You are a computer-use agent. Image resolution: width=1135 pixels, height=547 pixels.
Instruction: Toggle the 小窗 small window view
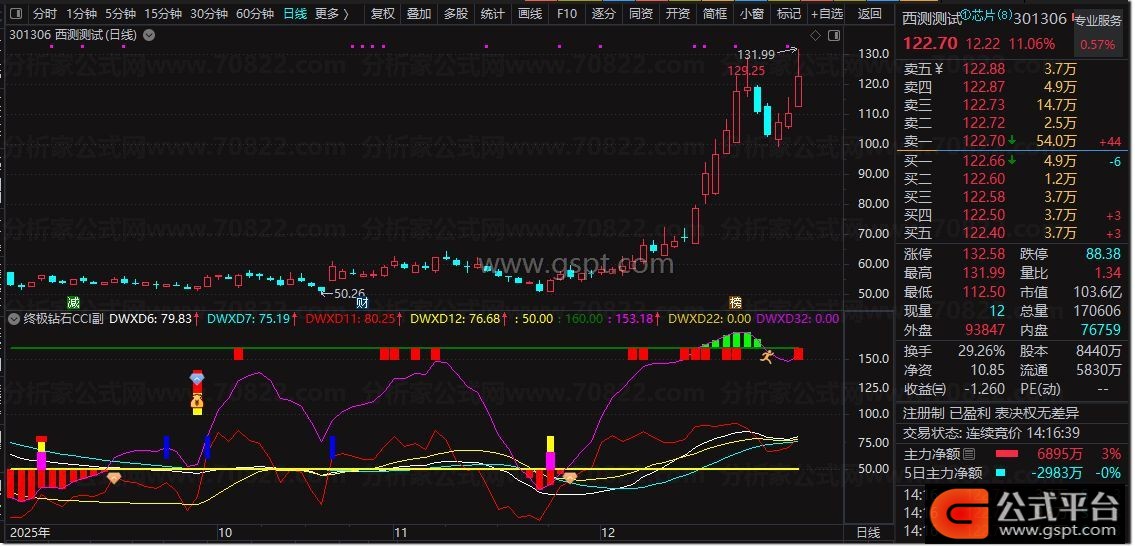751,14
